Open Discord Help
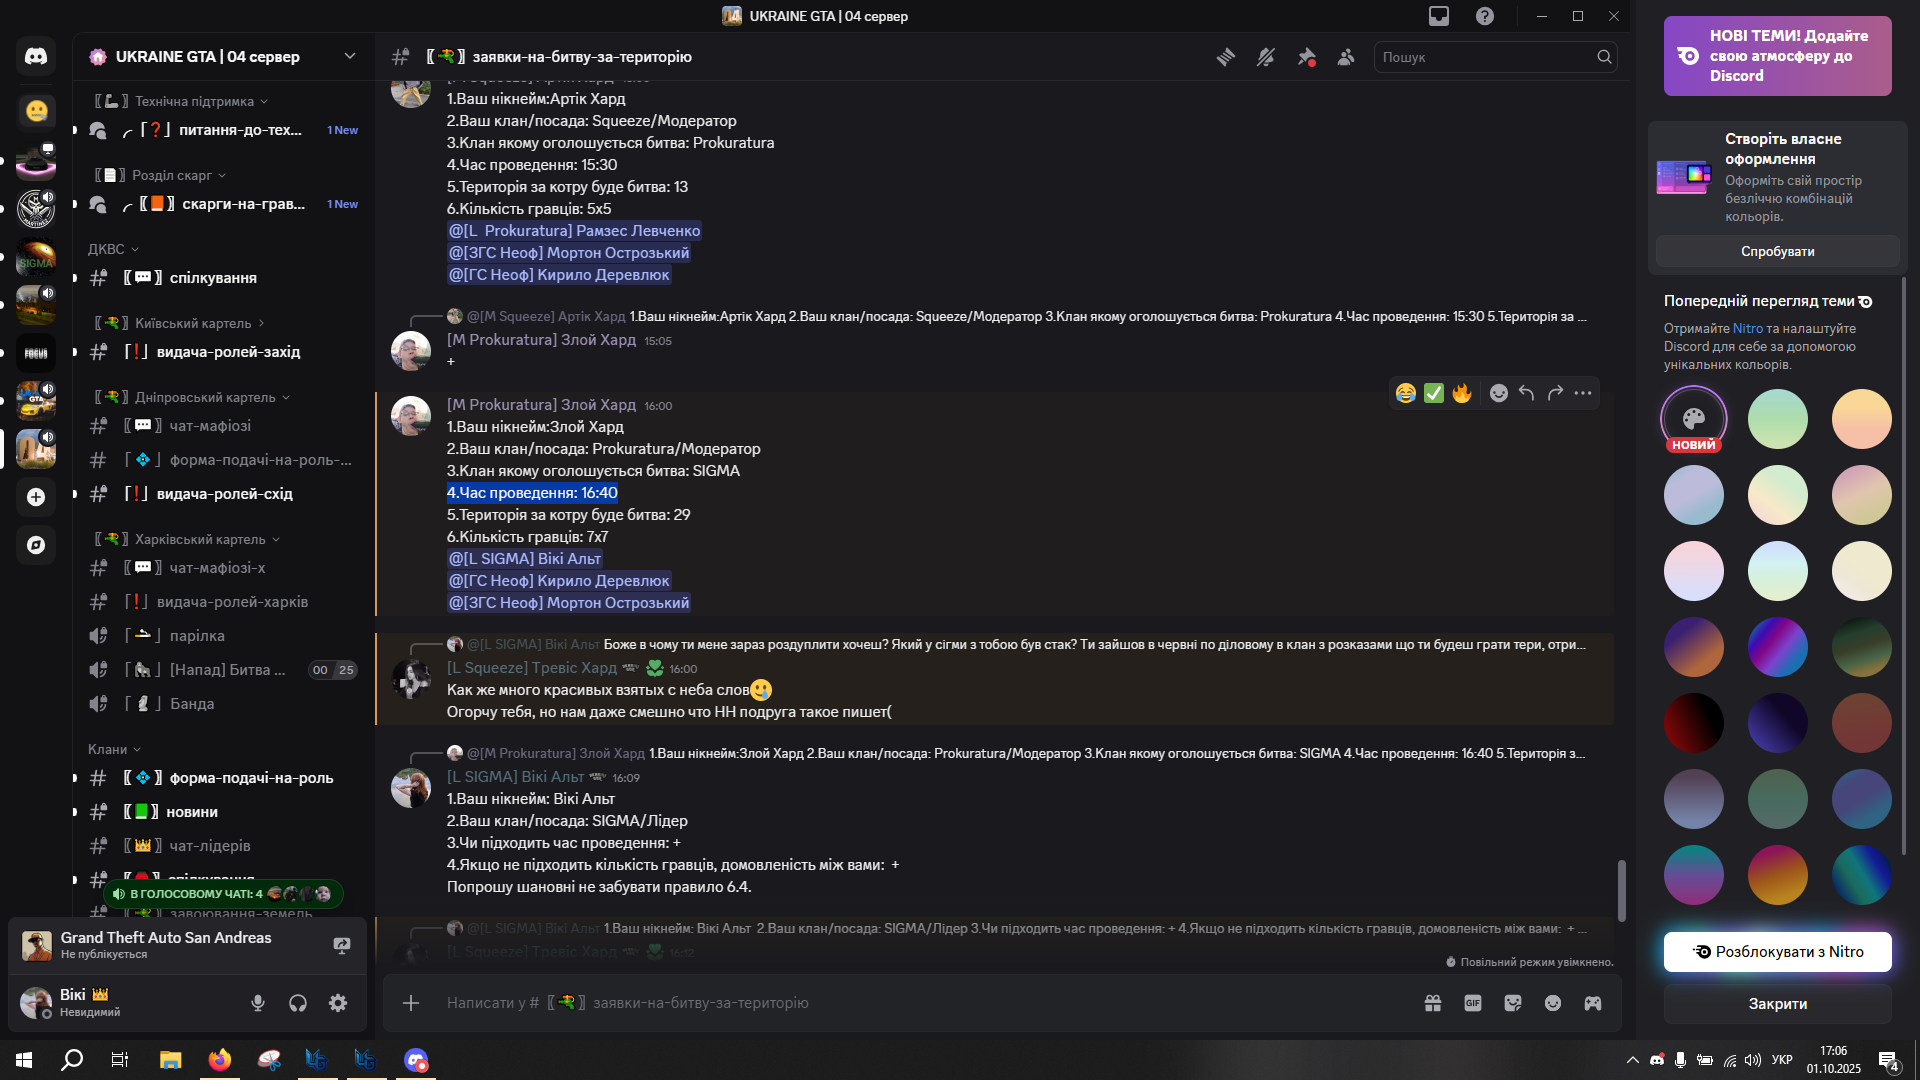The height and width of the screenshot is (1080, 1920). click(1485, 16)
